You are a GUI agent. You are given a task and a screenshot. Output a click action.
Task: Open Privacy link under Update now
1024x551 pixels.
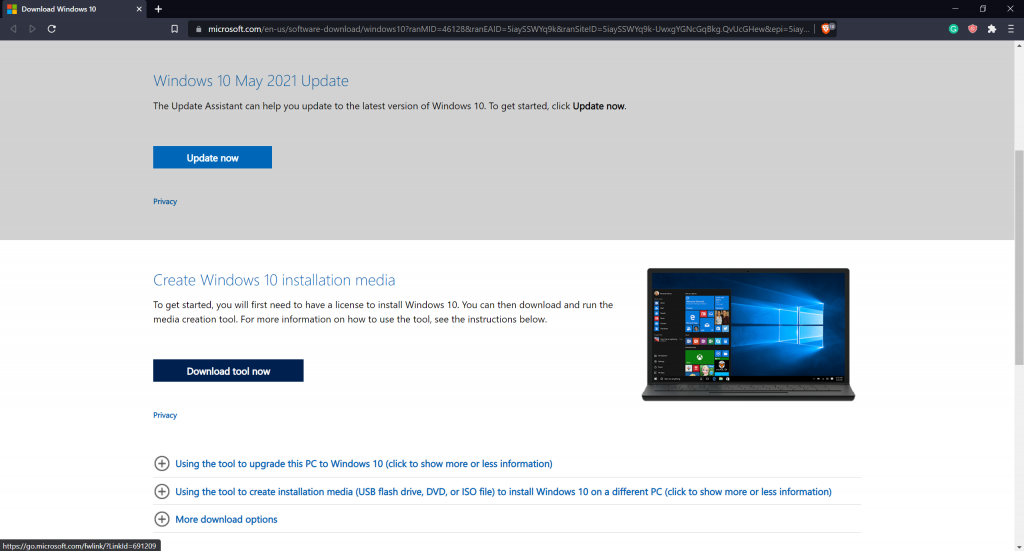pos(165,202)
